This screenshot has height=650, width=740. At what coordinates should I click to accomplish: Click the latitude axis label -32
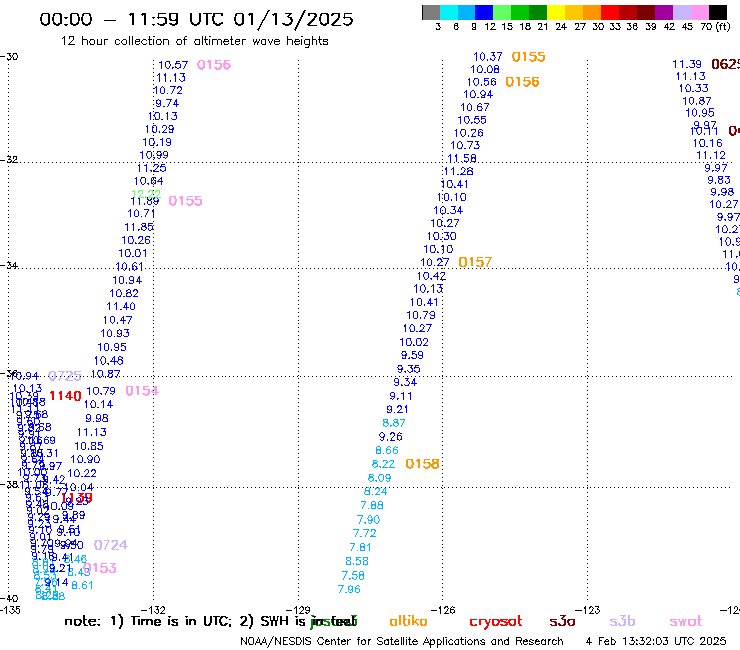9,159
